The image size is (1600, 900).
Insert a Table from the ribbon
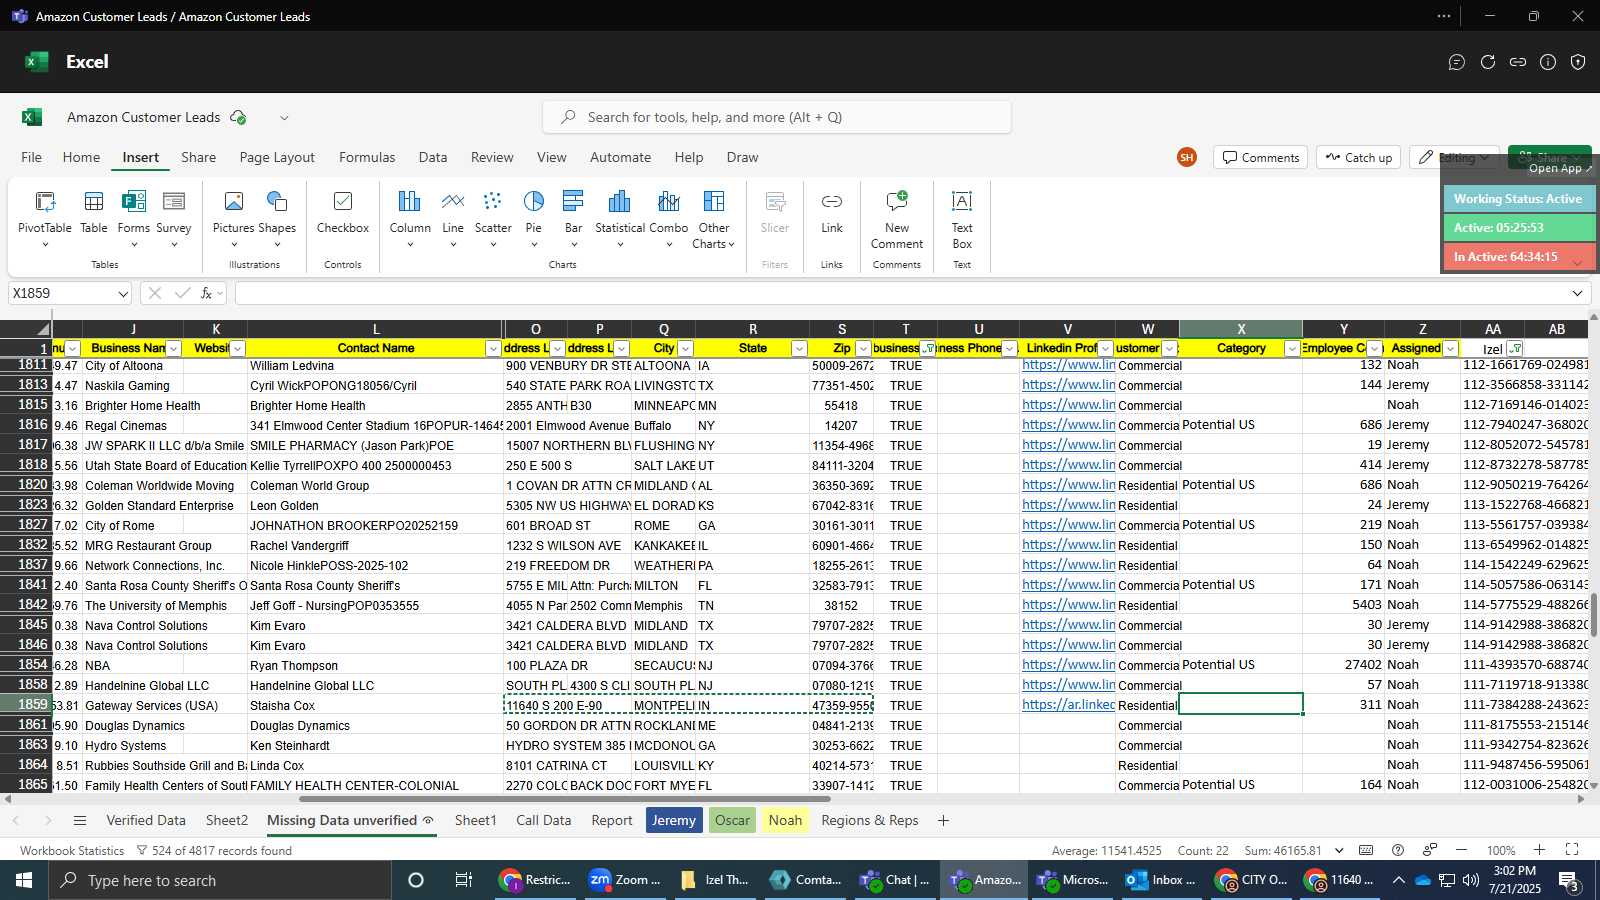click(x=94, y=212)
